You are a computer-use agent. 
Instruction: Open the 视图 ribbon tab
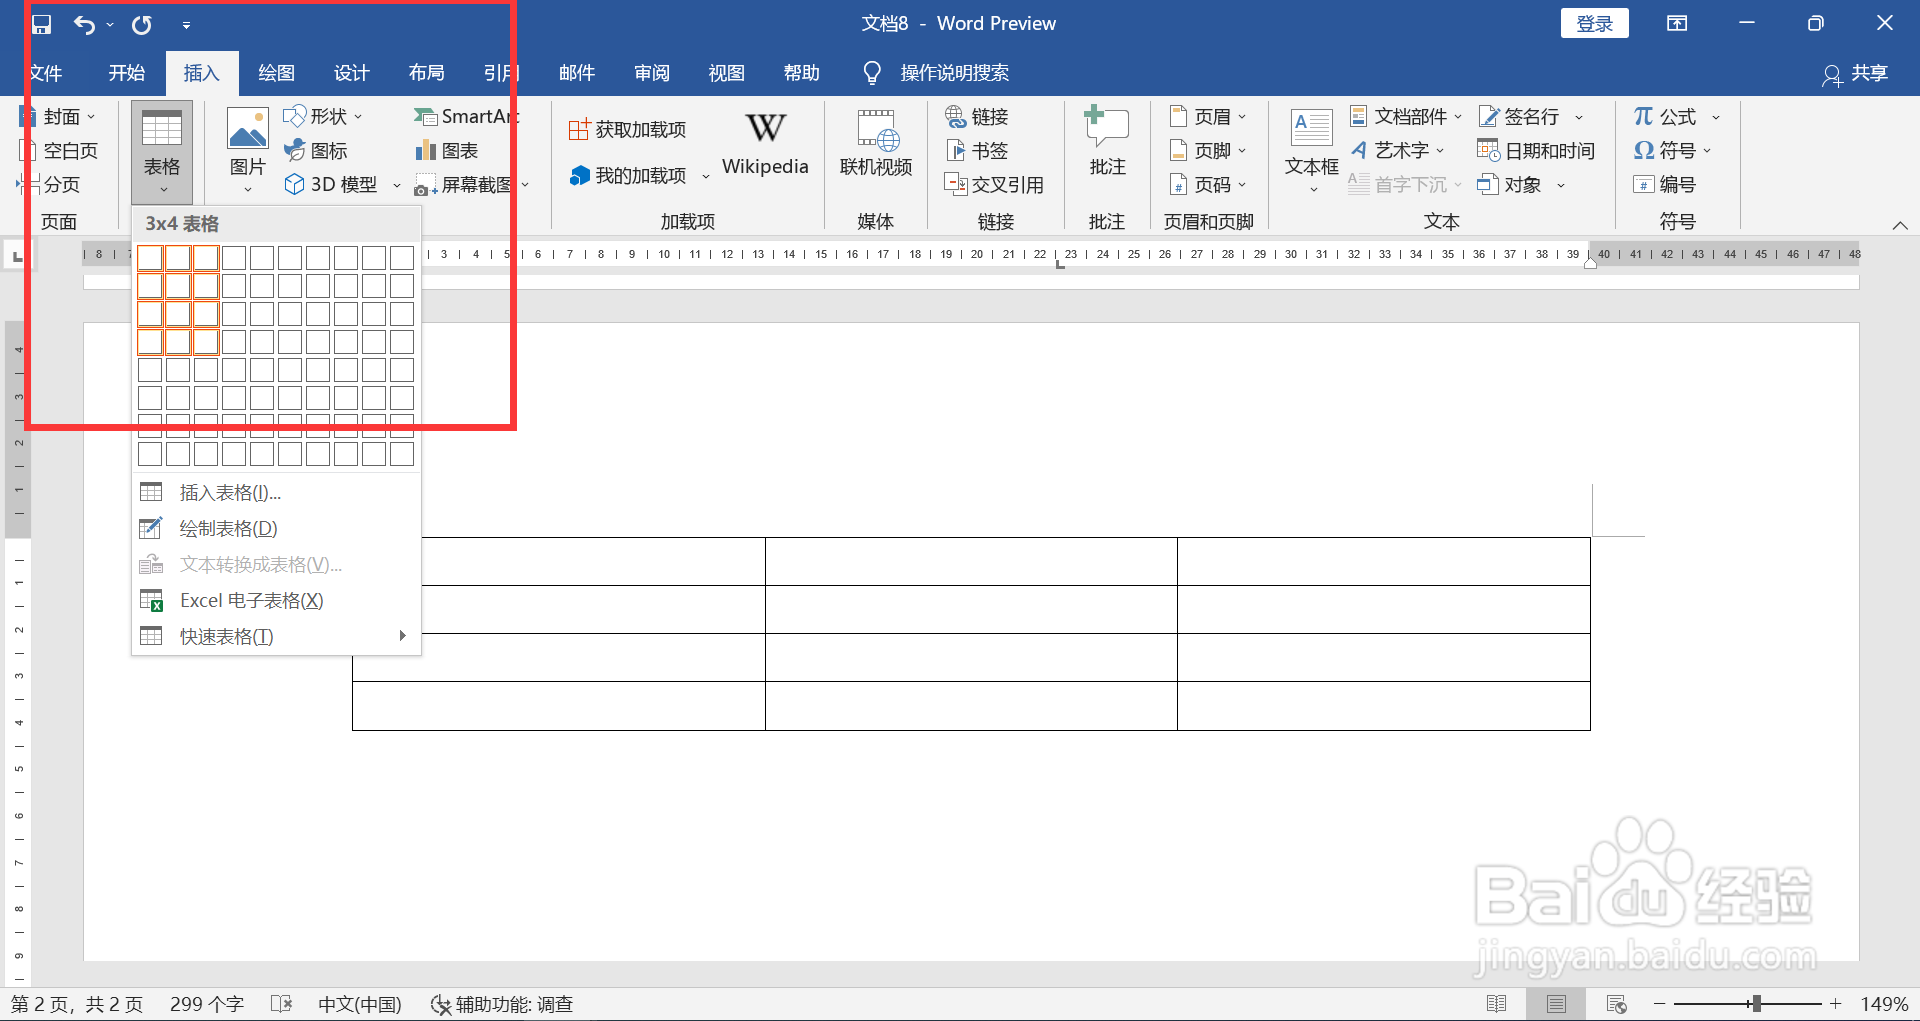point(726,72)
